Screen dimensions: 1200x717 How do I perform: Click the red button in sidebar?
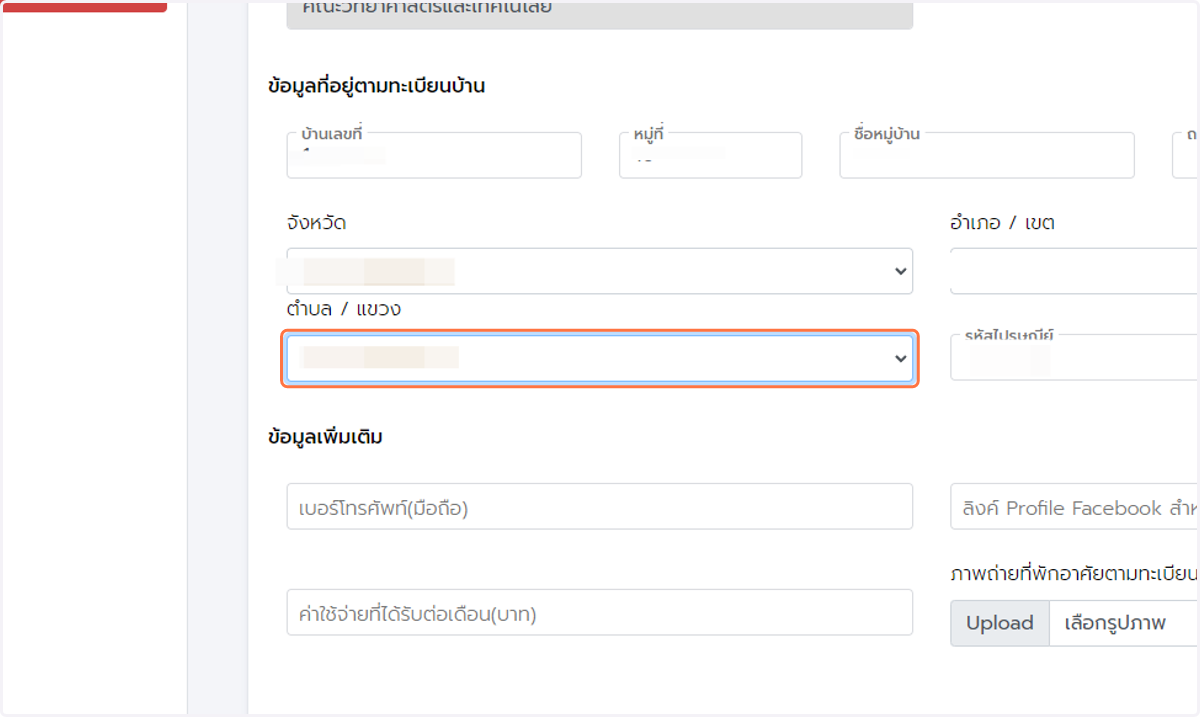pos(86,6)
